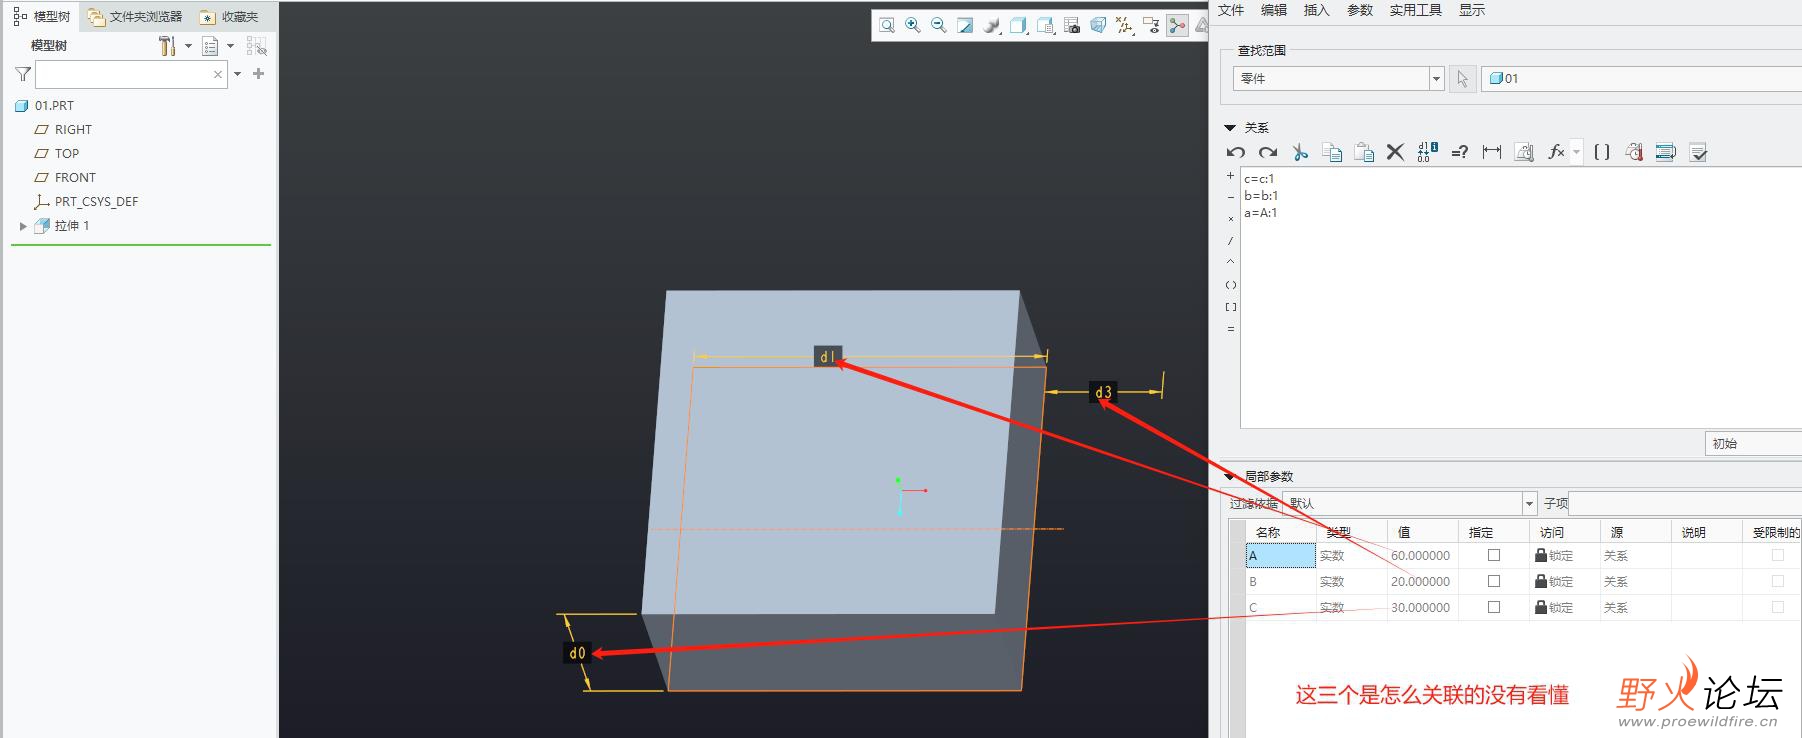
Task: Click the 初始 button
Action: click(x=1753, y=444)
